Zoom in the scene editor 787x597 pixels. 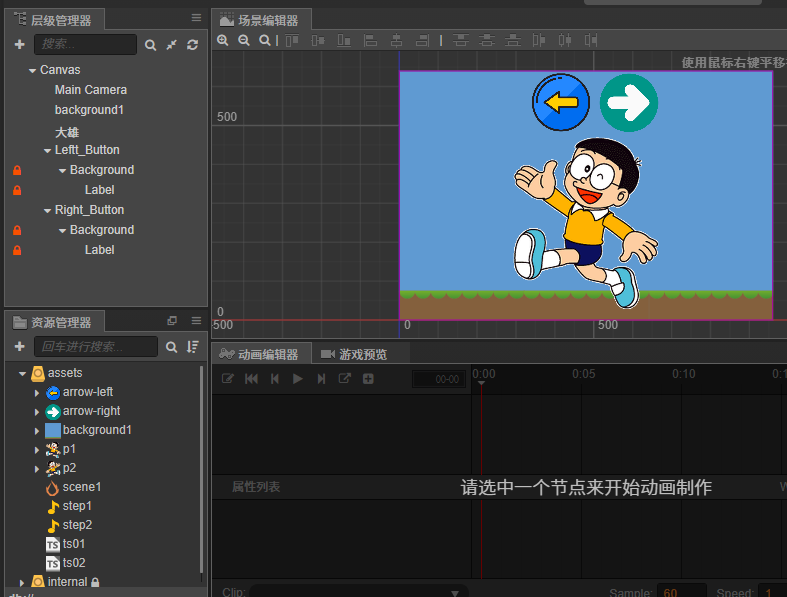(223, 41)
